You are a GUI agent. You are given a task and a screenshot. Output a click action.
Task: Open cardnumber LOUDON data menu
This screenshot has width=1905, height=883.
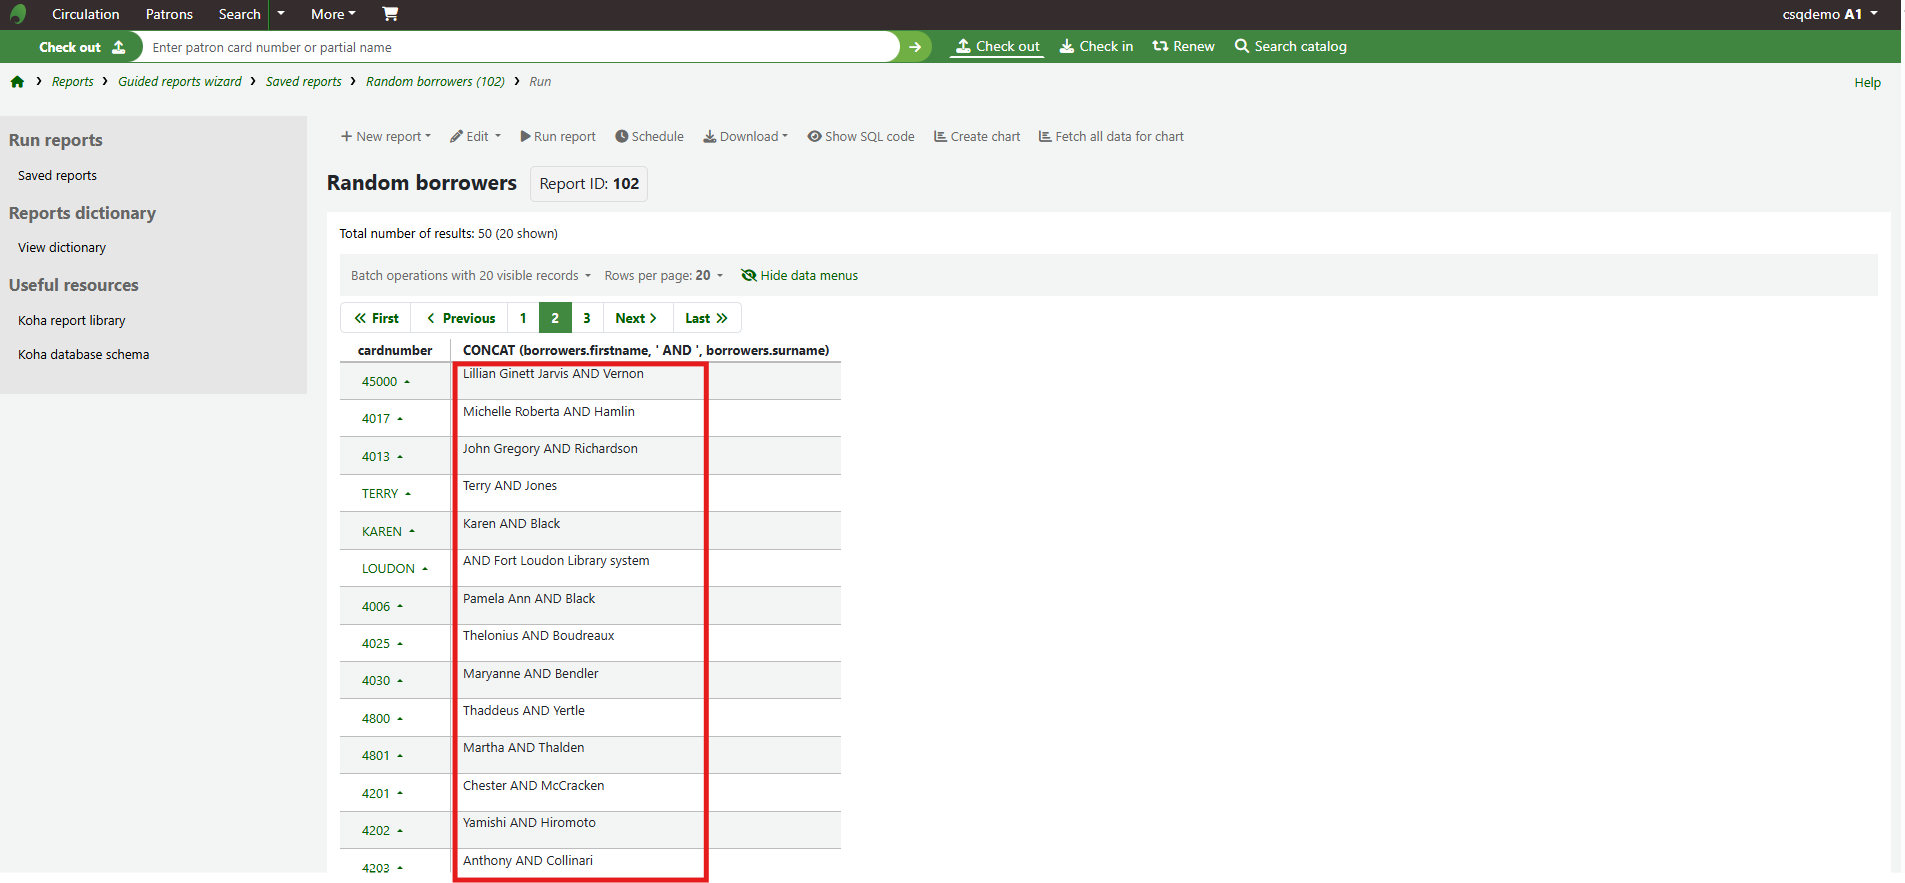coord(395,569)
